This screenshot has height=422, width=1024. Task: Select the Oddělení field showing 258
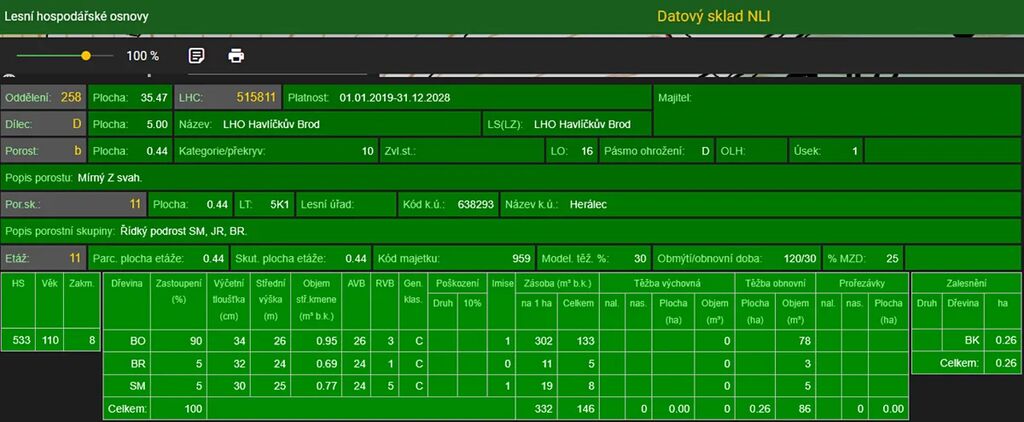[44, 98]
